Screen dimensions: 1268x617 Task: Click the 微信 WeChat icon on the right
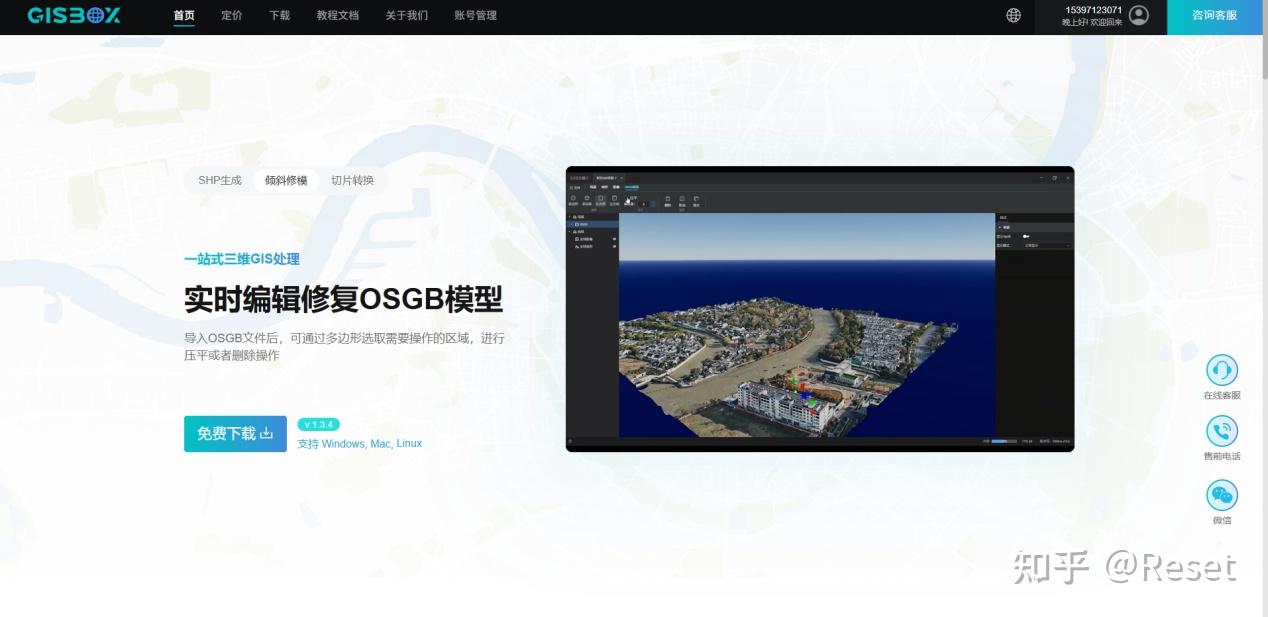pos(1221,494)
